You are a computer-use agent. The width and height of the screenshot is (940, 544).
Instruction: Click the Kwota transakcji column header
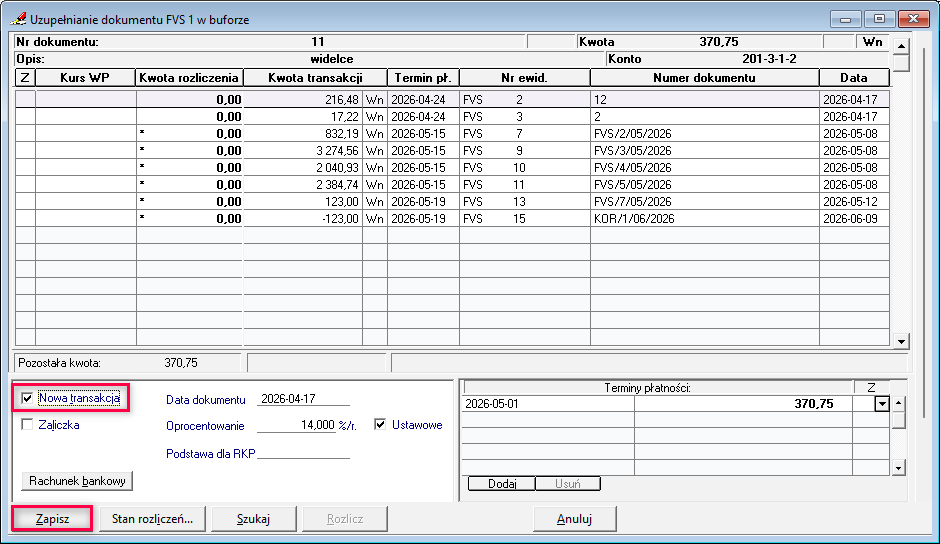point(315,77)
